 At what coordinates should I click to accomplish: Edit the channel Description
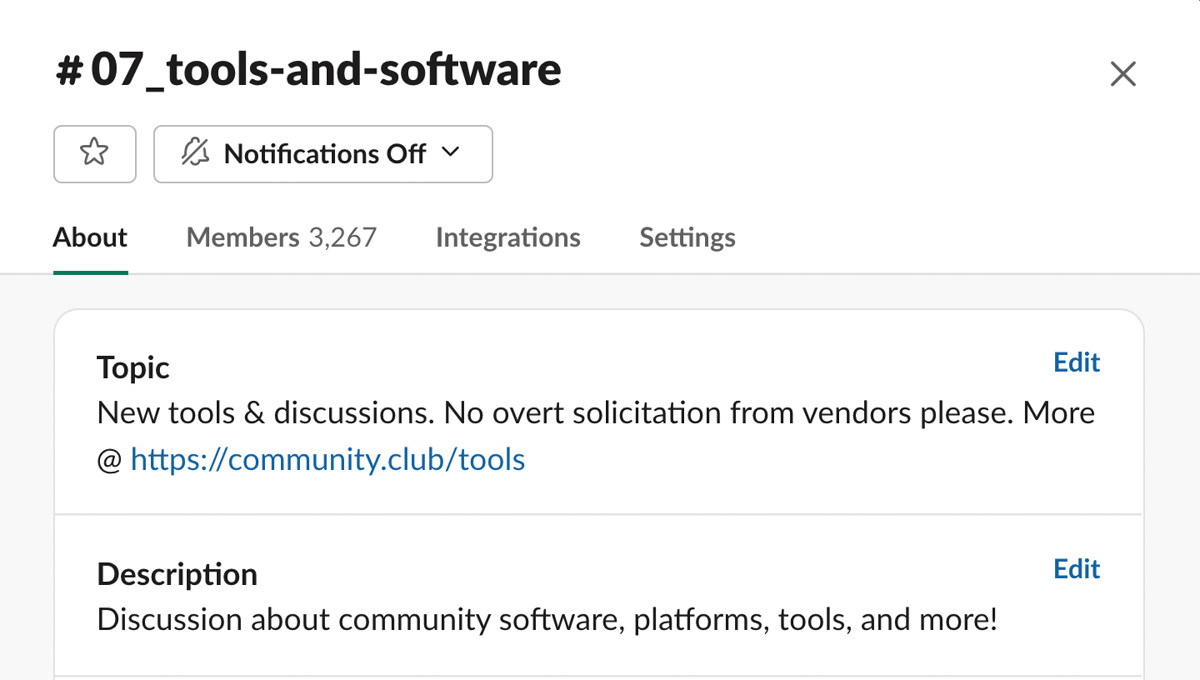pyautogui.click(x=1076, y=569)
